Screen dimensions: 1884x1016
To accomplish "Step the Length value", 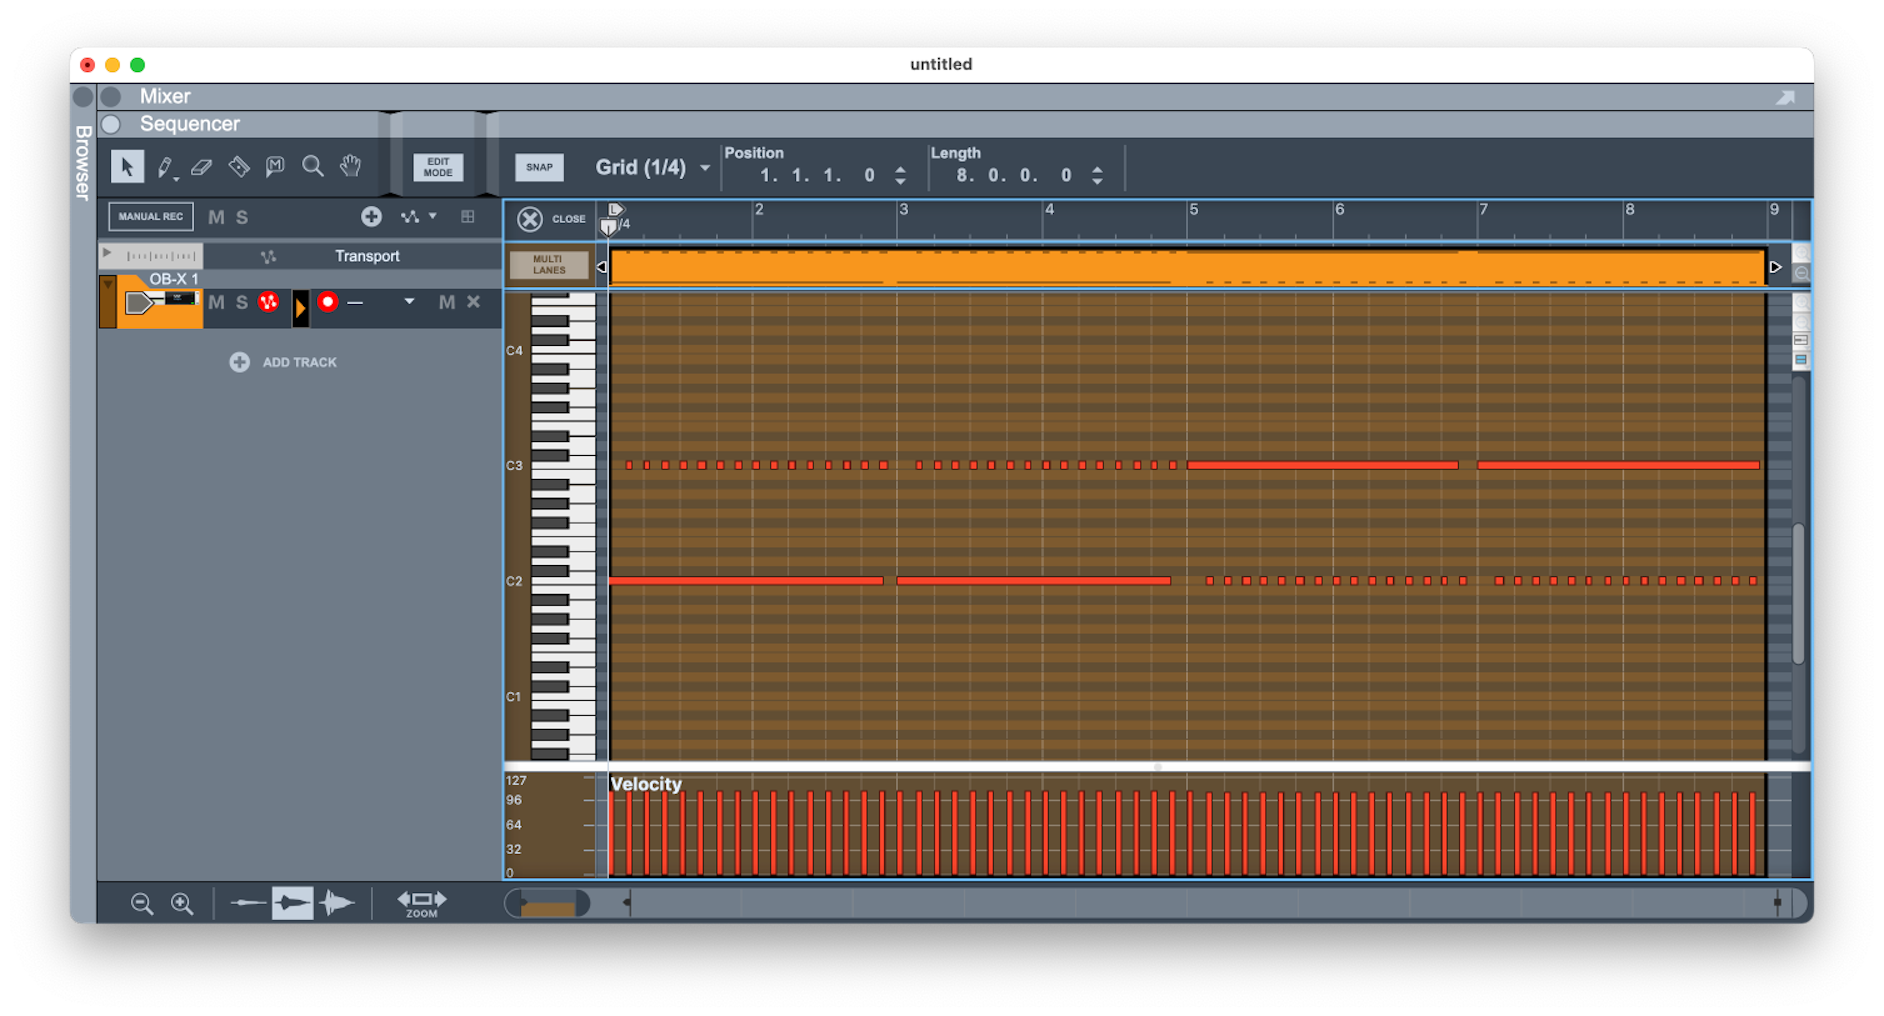I will click(x=1097, y=176).
